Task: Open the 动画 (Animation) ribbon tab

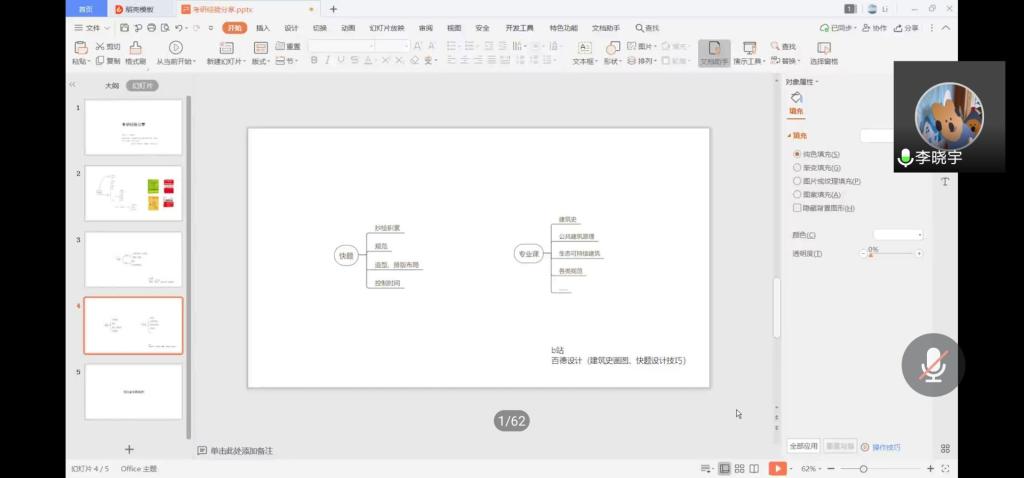Action: tap(348, 28)
